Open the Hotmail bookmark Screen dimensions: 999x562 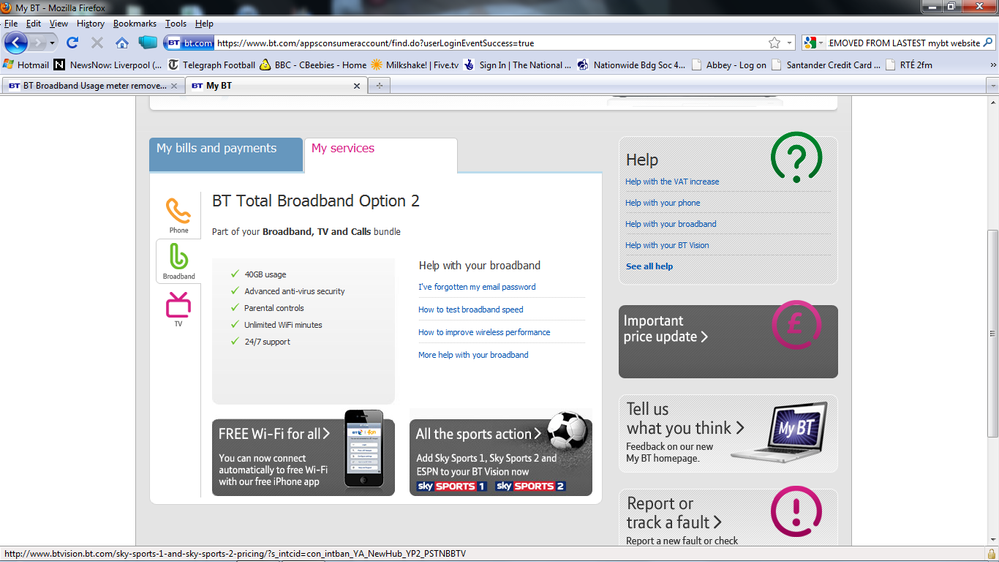pos(26,65)
